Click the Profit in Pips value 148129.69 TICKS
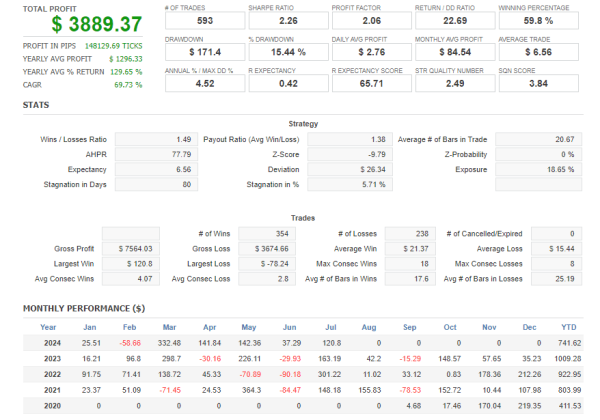Screen dimensions: 600x420 113,46
